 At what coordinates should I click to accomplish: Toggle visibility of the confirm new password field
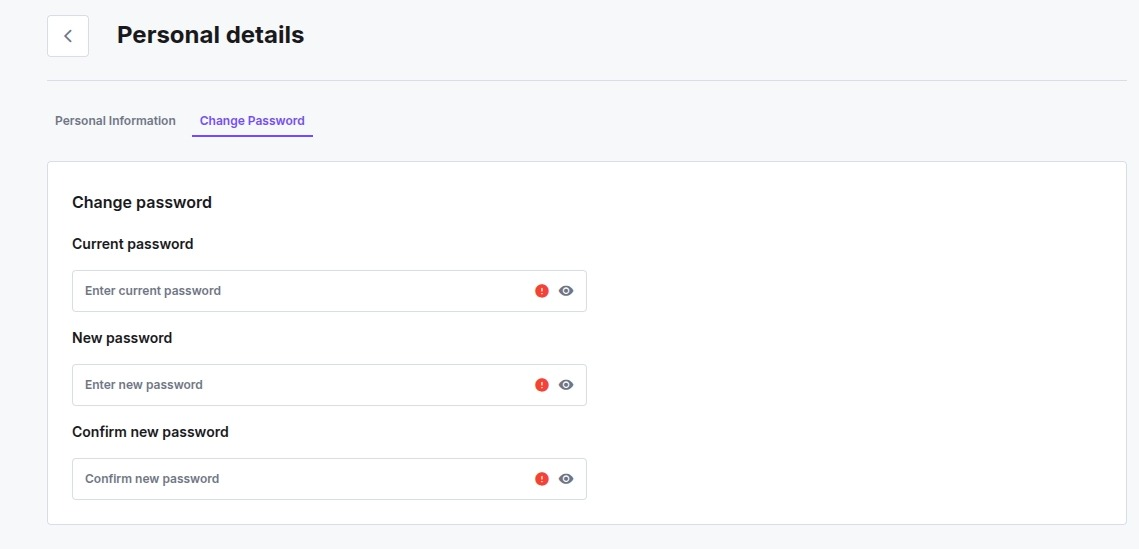tap(567, 479)
